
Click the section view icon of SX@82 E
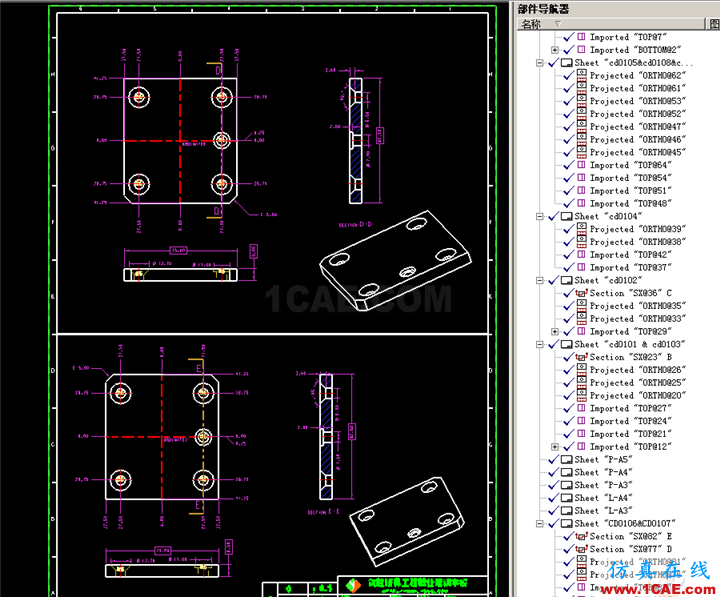coord(581,536)
